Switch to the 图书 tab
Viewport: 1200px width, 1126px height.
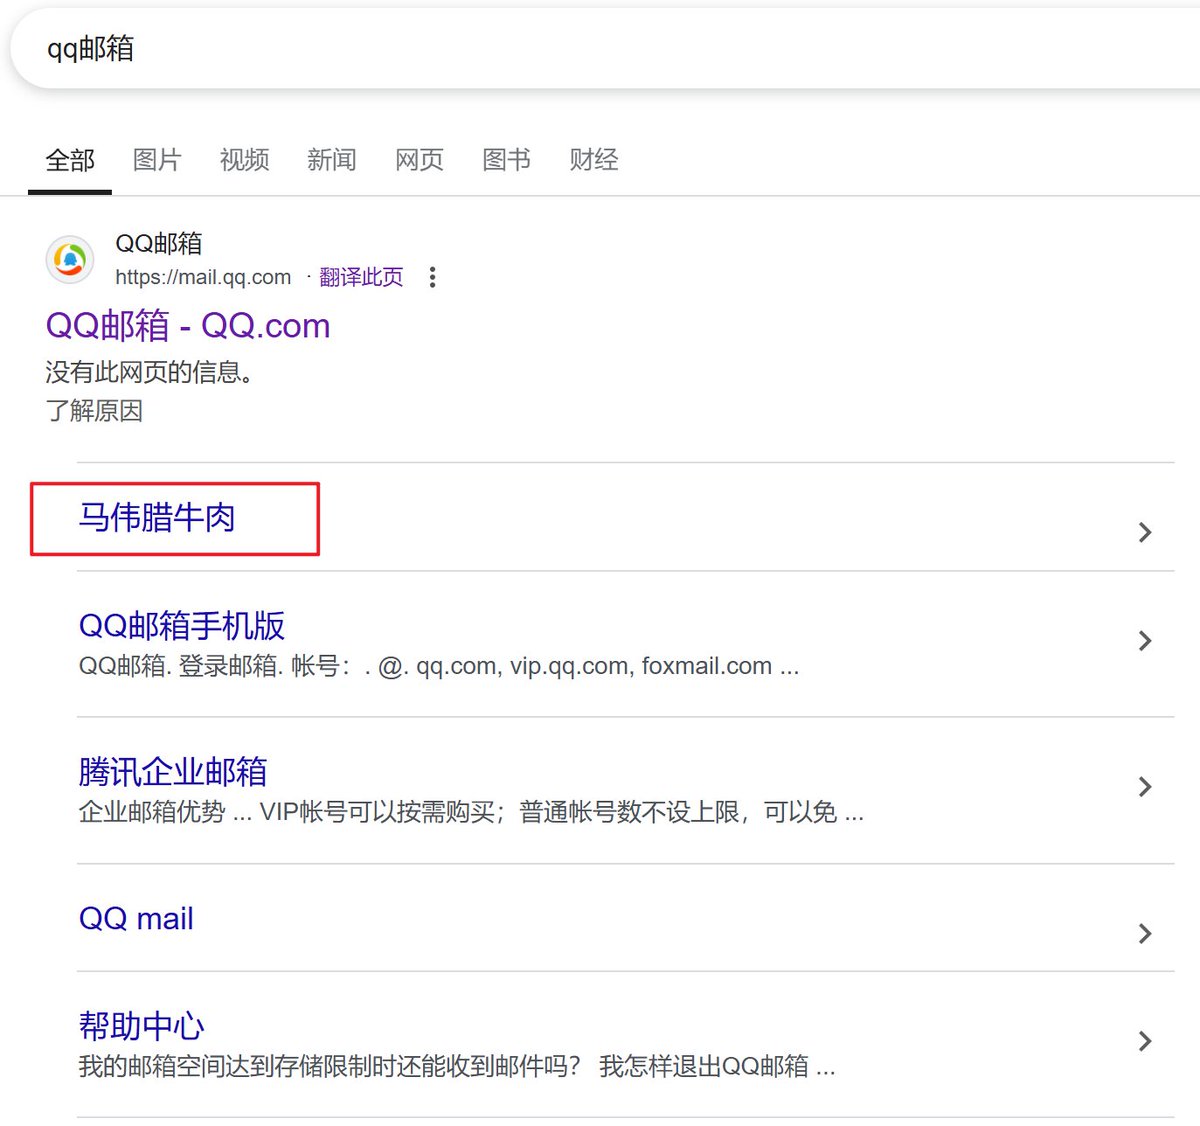(506, 160)
